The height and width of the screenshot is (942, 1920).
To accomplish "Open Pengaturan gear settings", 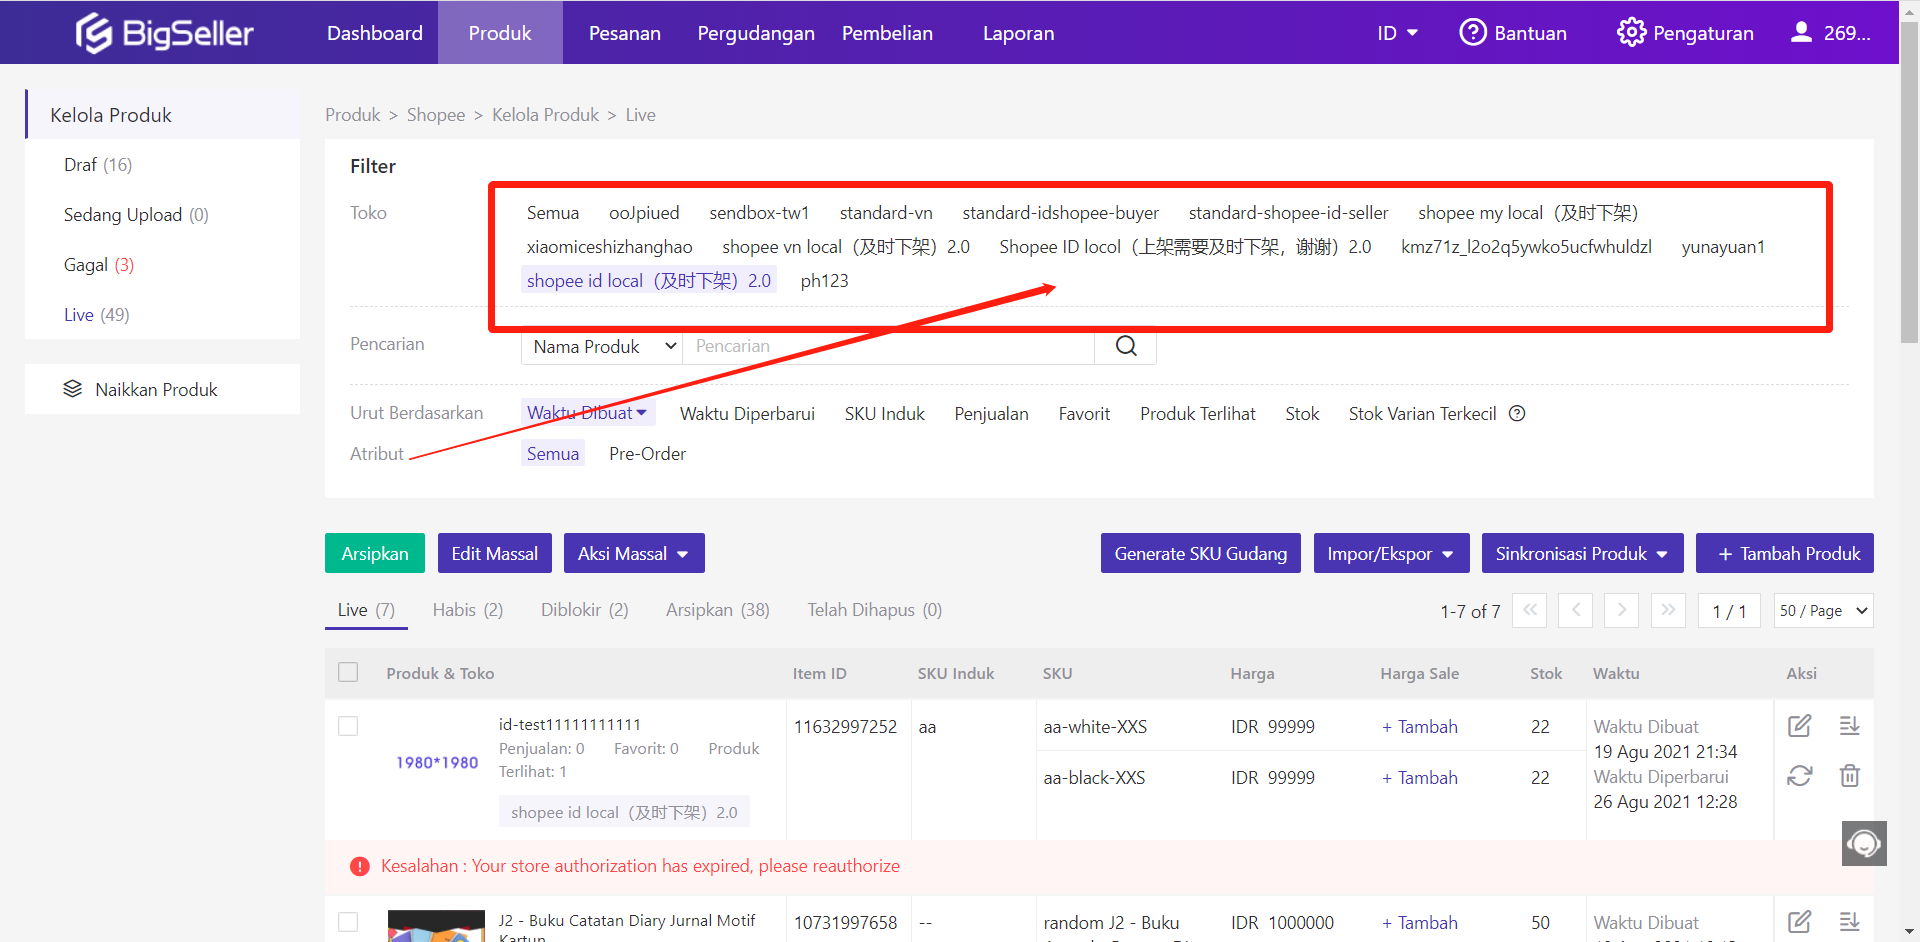I will (x=1631, y=32).
